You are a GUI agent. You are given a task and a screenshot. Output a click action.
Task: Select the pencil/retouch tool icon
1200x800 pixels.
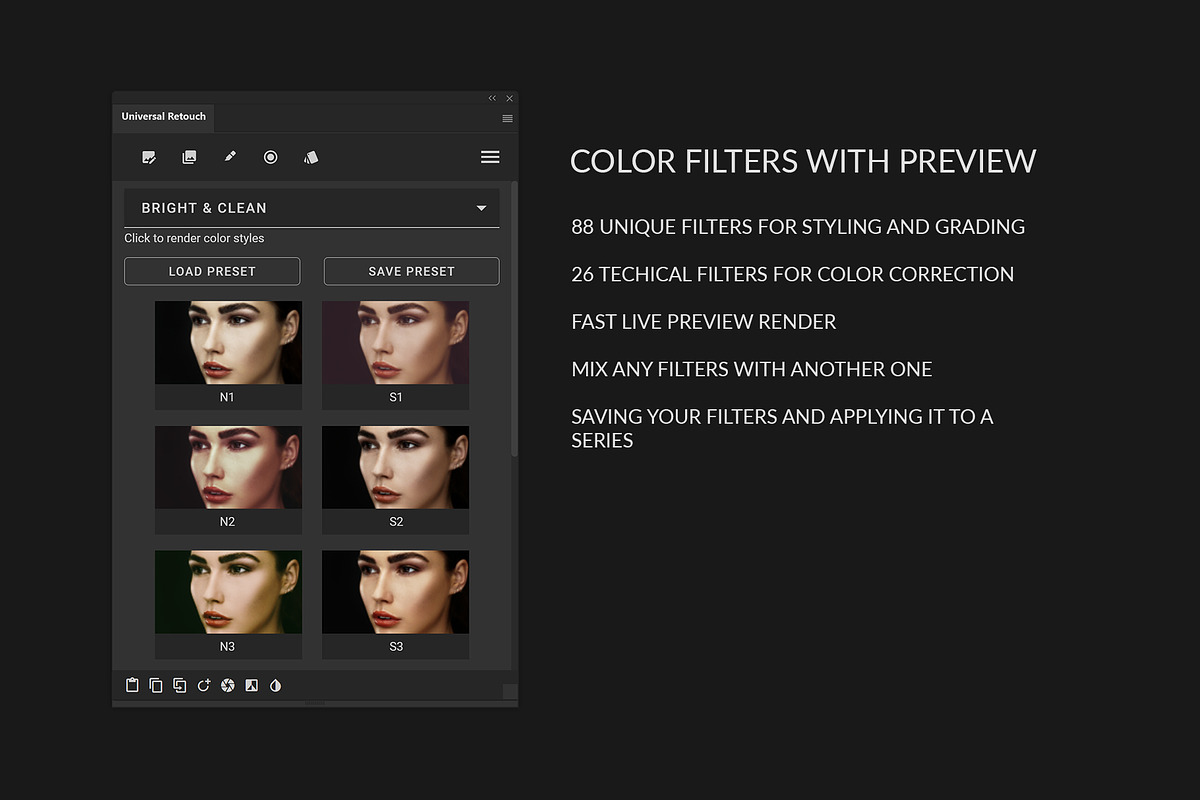point(230,157)
